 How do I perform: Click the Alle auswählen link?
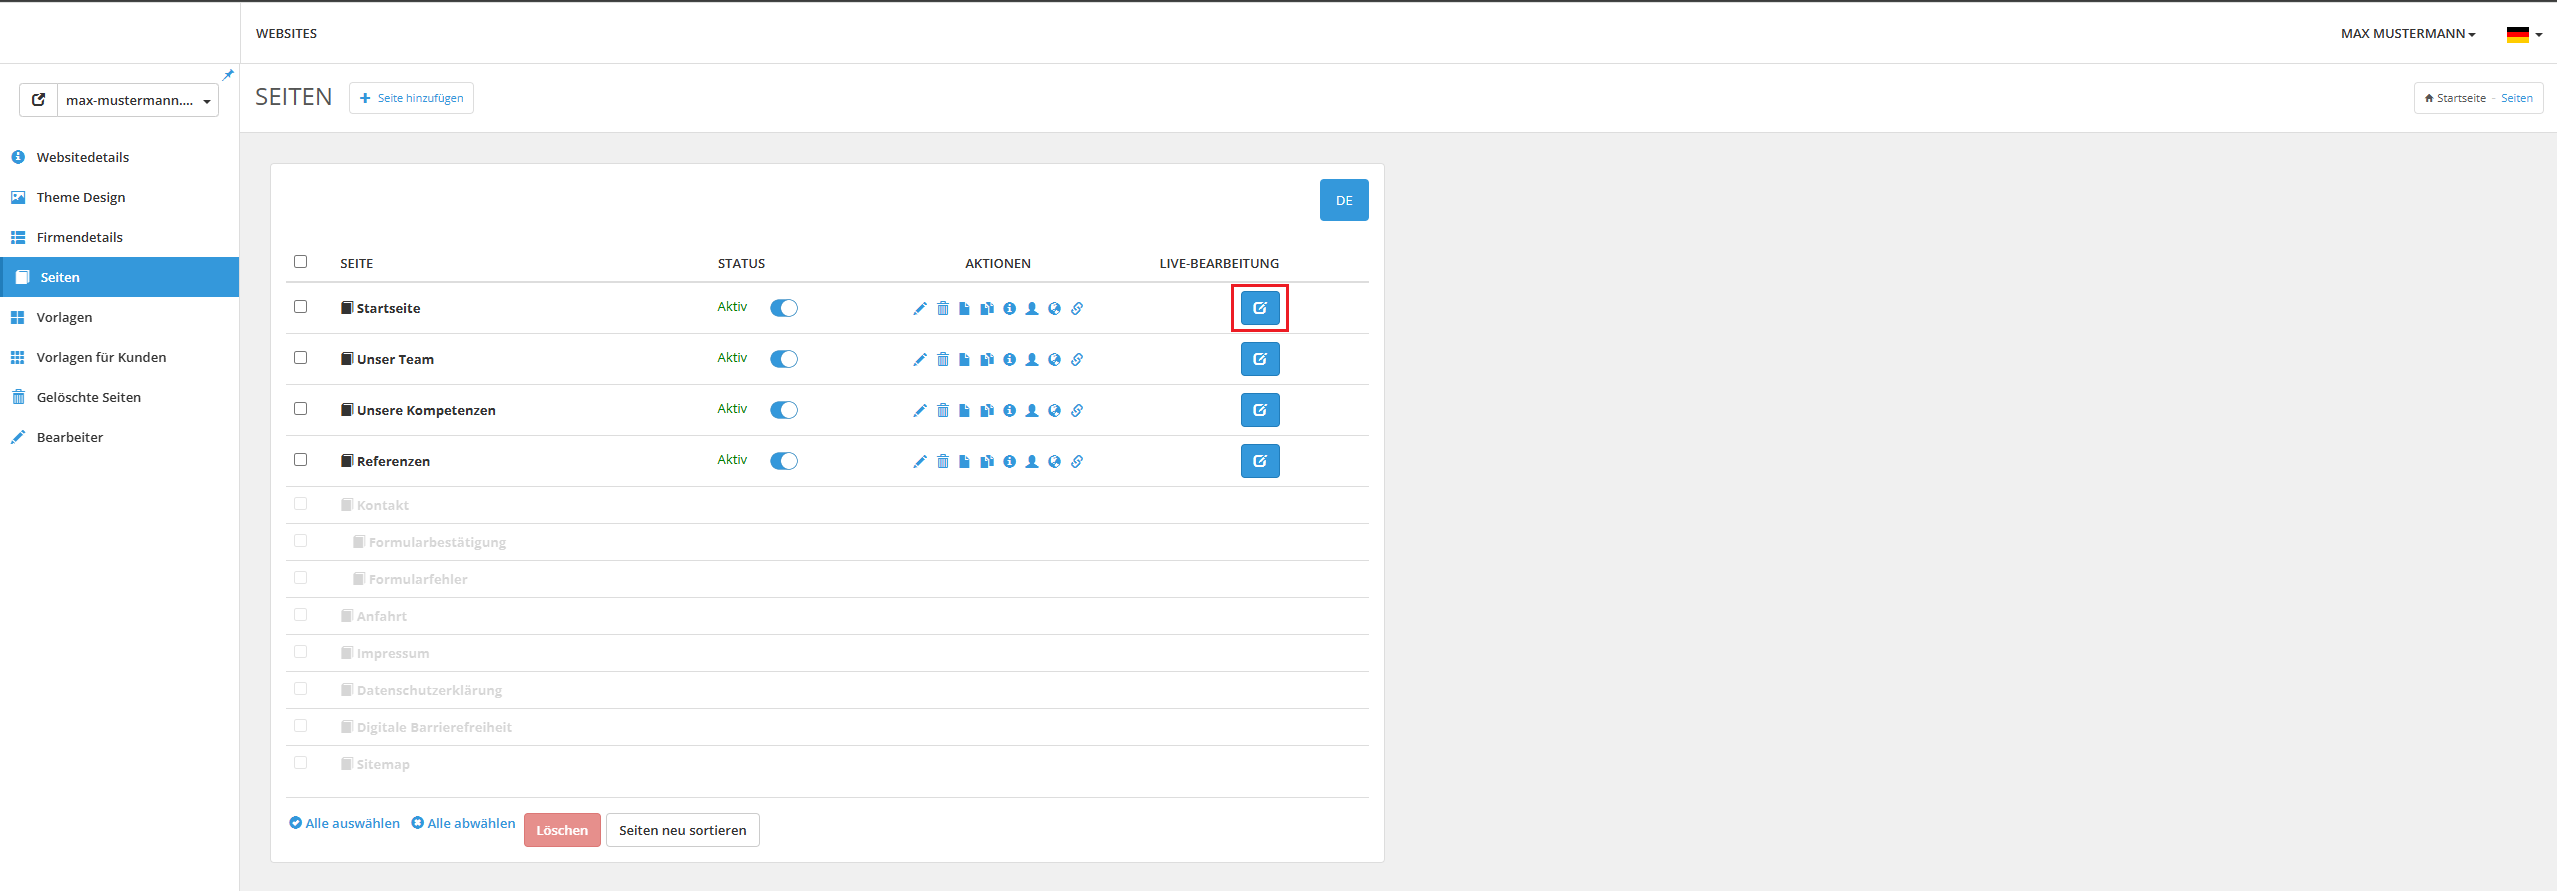345,823
